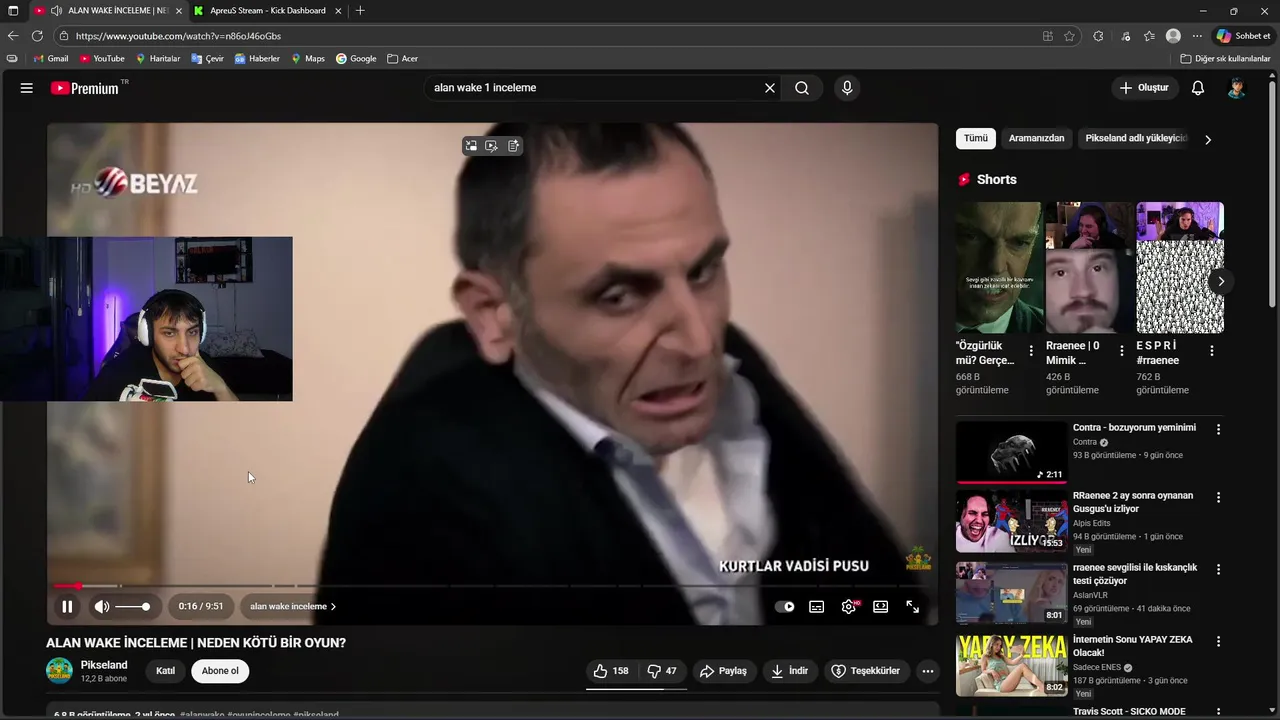Open 'İnternetin Sonu YAPAY ZEKA Olacak!' video
This screenshot has height=720, width=1280.
click(x=1132, y=646)
